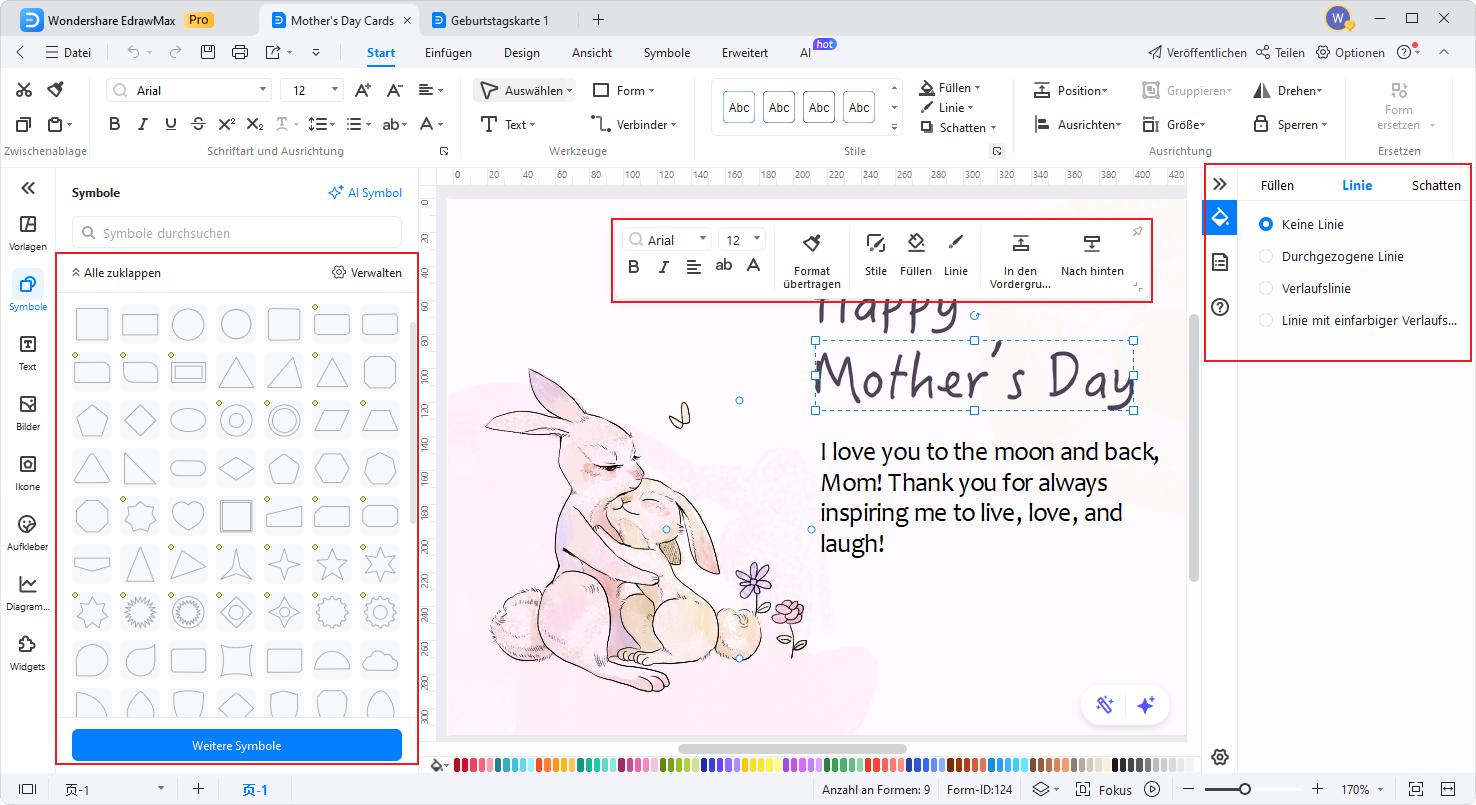Click the Weitere Symbole button
This screenshot has width=1476, height=805.
[x=237, y=746]
